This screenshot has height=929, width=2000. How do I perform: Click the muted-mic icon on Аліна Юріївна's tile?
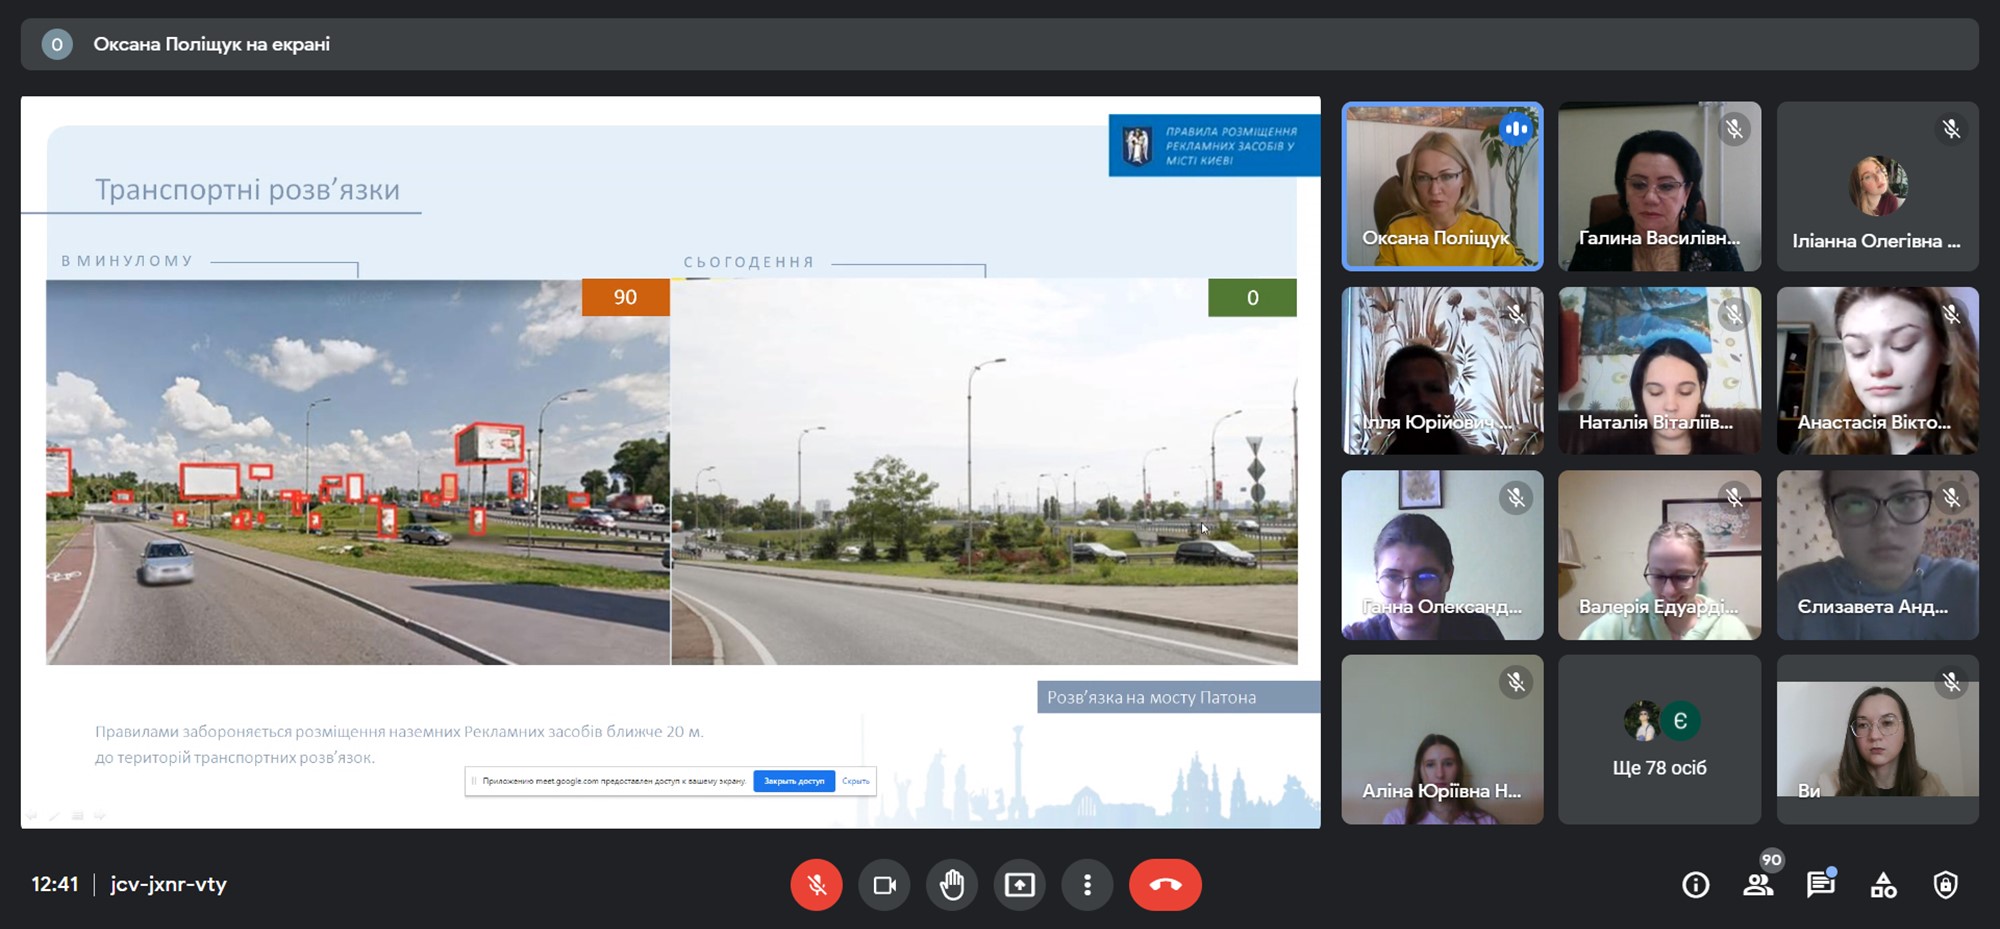pos(1516,682)
